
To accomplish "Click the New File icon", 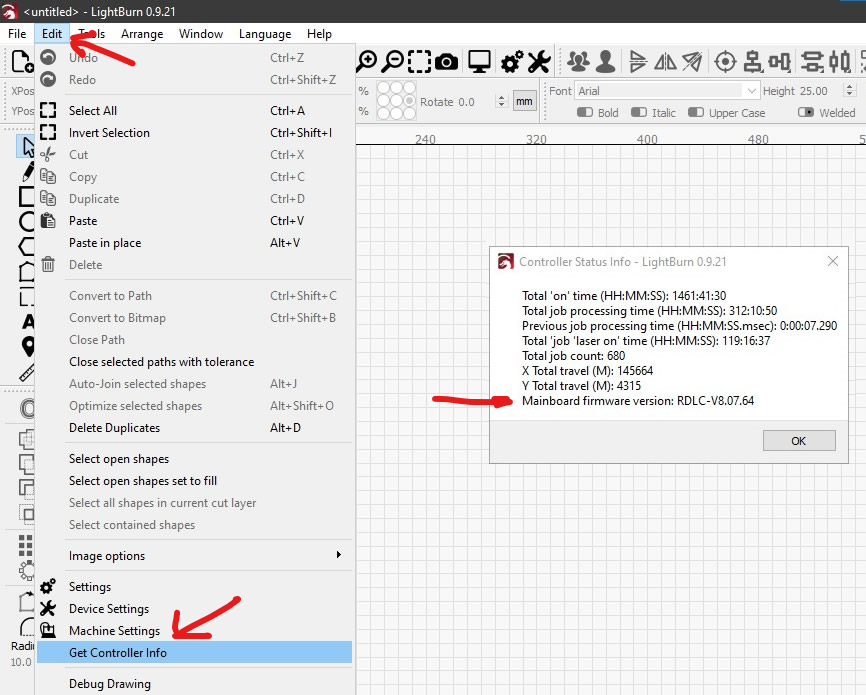I will coord(22,61).
